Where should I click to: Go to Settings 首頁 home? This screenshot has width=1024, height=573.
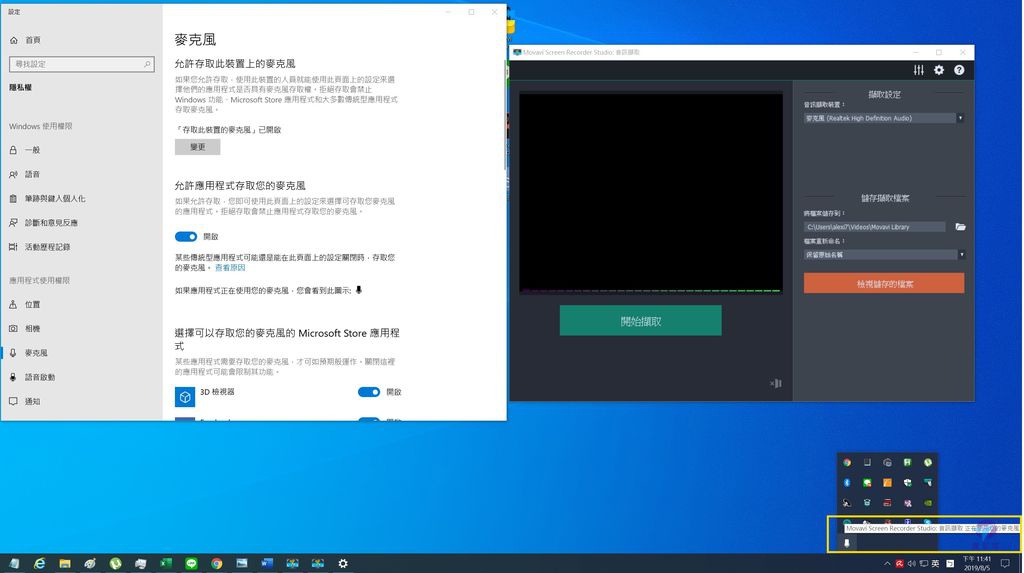pos(26,40)
